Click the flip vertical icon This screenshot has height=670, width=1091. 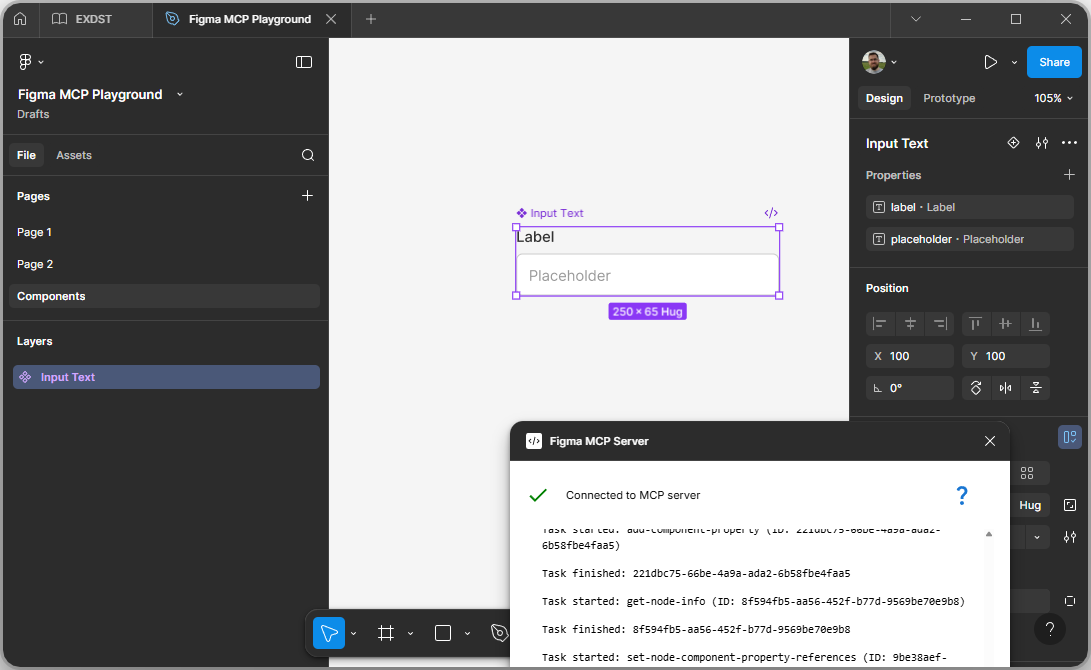(1035, 388)
